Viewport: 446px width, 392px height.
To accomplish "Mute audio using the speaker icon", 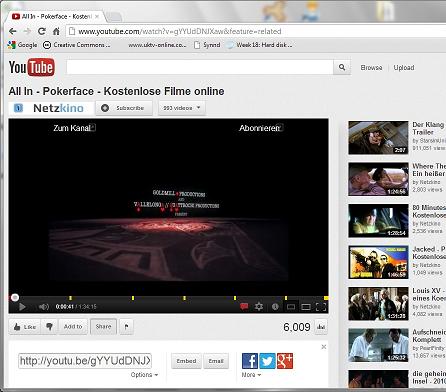I will (x=44, y=307).
